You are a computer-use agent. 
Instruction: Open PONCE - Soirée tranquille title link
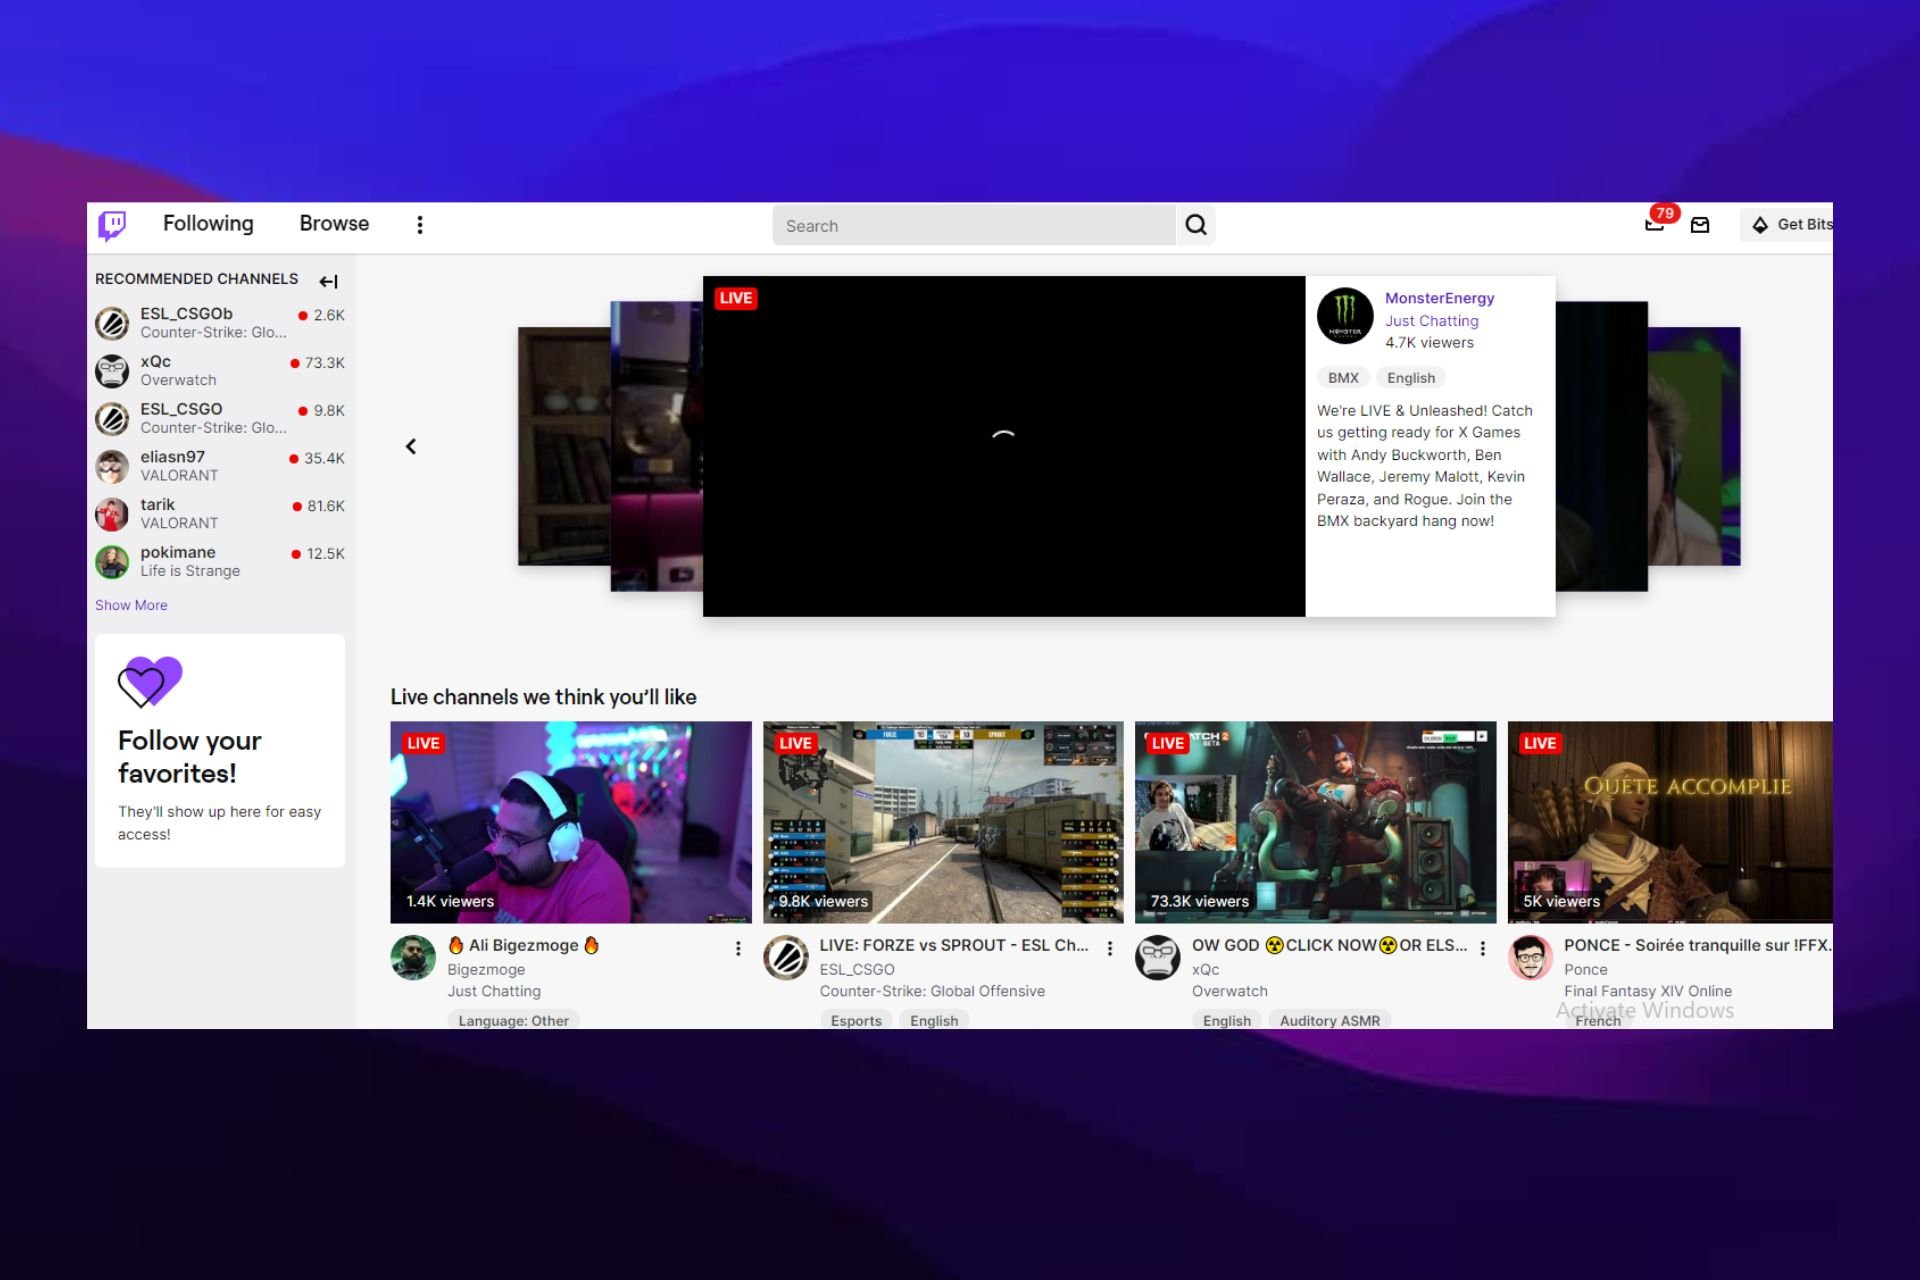[x=1698, y=945]
